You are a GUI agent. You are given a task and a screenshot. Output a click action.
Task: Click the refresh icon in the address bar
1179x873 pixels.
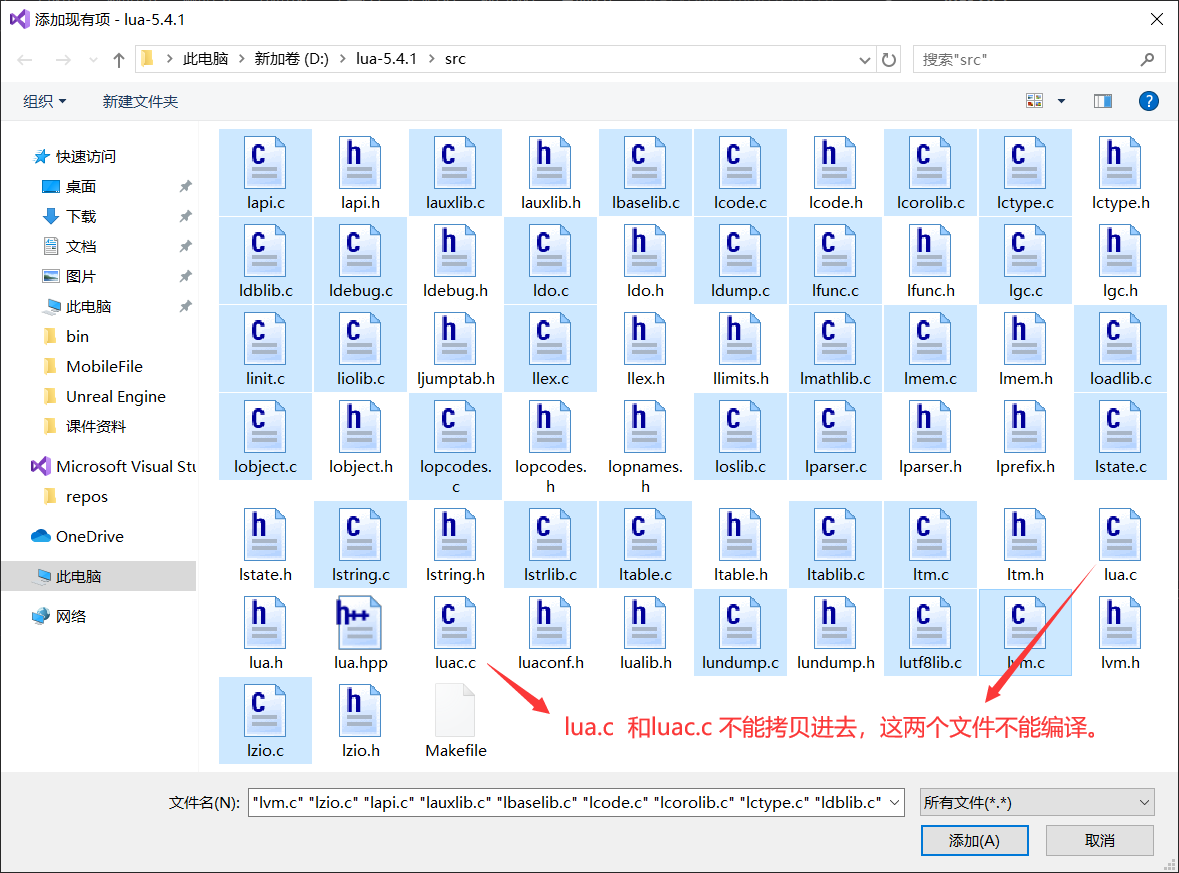click(888, 59)
